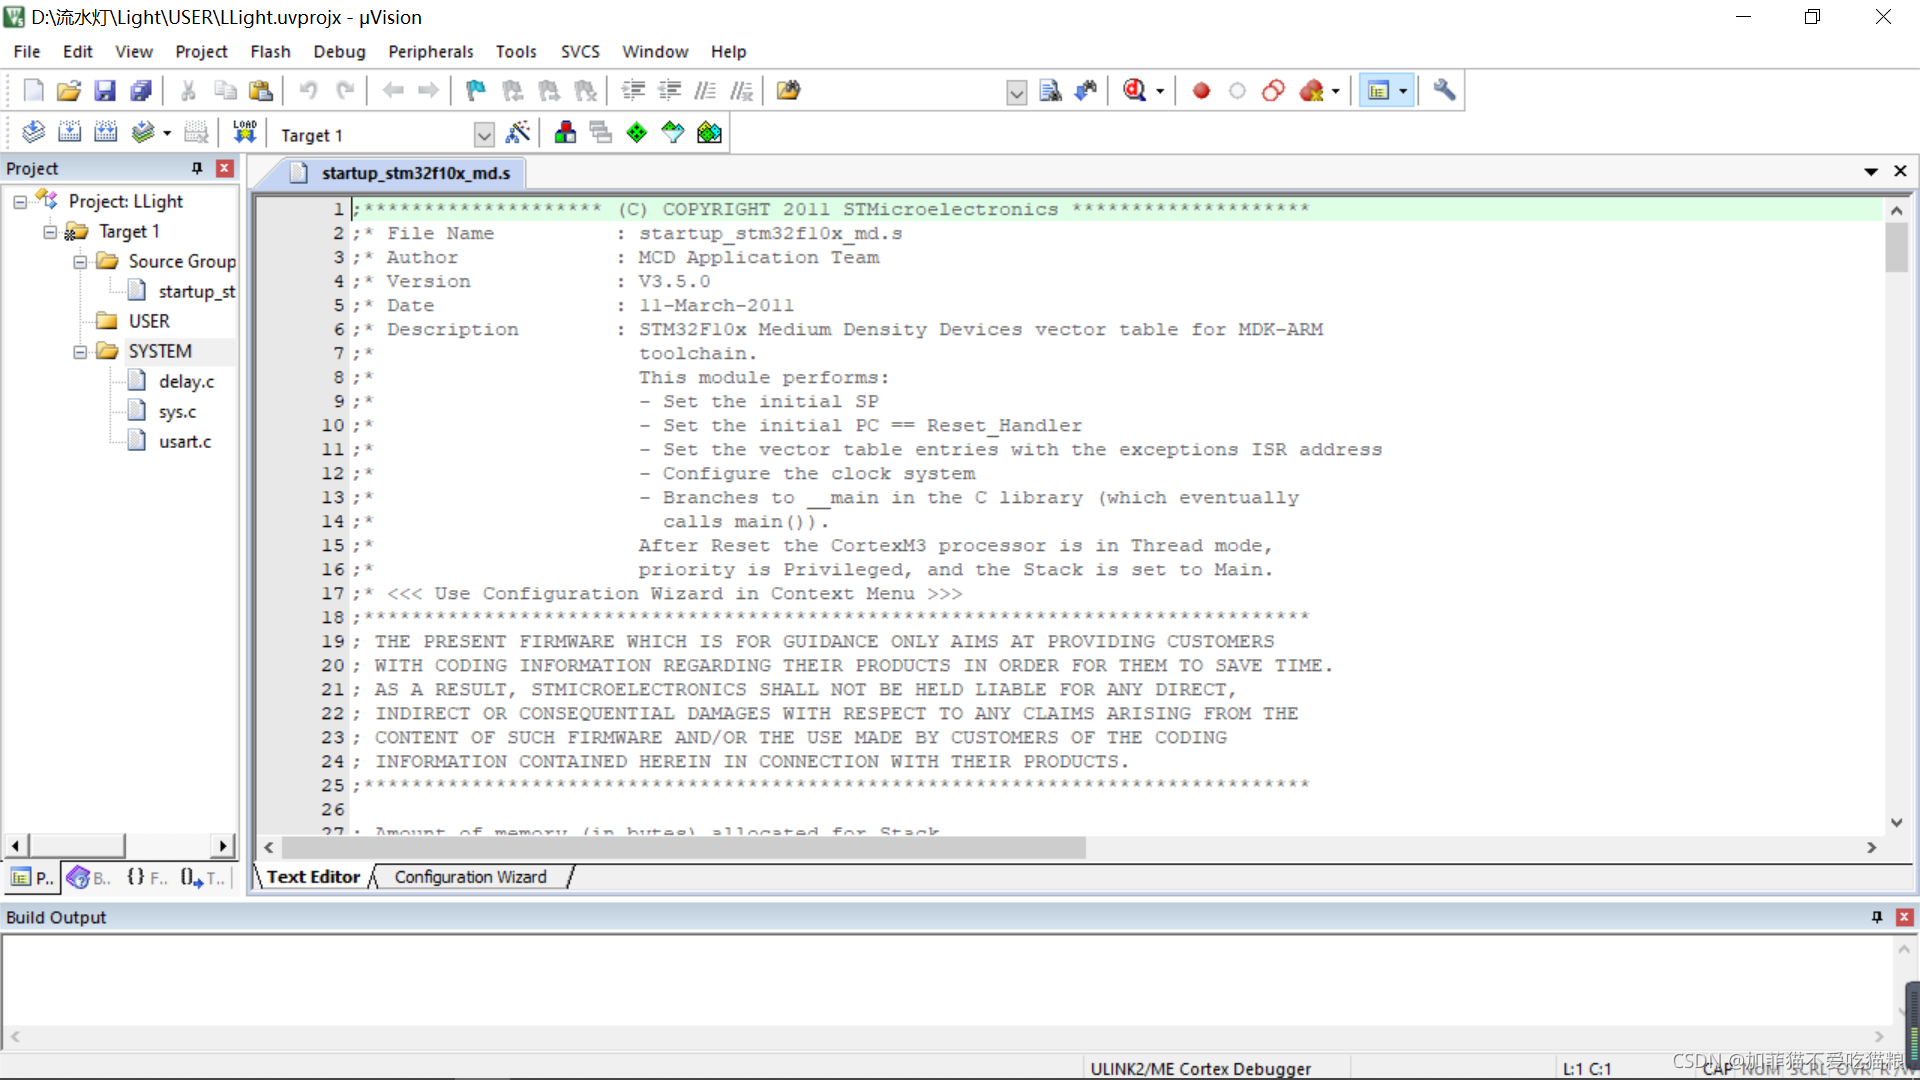
Task: Toggle breakpoint with the red dot icon
Action: (1201, 91)
